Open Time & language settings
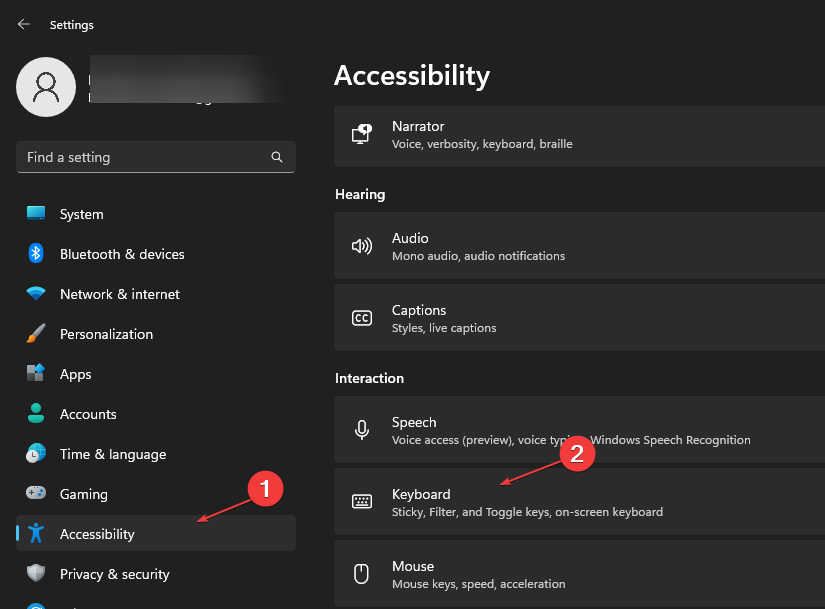This screenshot has height=609, width=825. point(113,454)
